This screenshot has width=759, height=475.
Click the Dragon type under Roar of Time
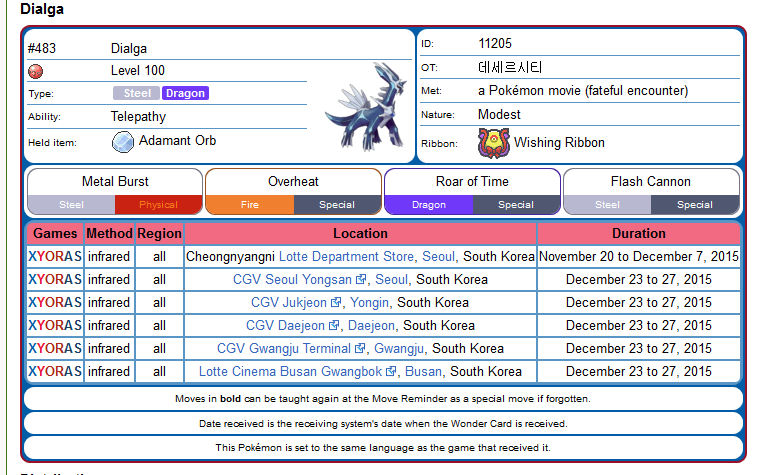tap(429, 205)
